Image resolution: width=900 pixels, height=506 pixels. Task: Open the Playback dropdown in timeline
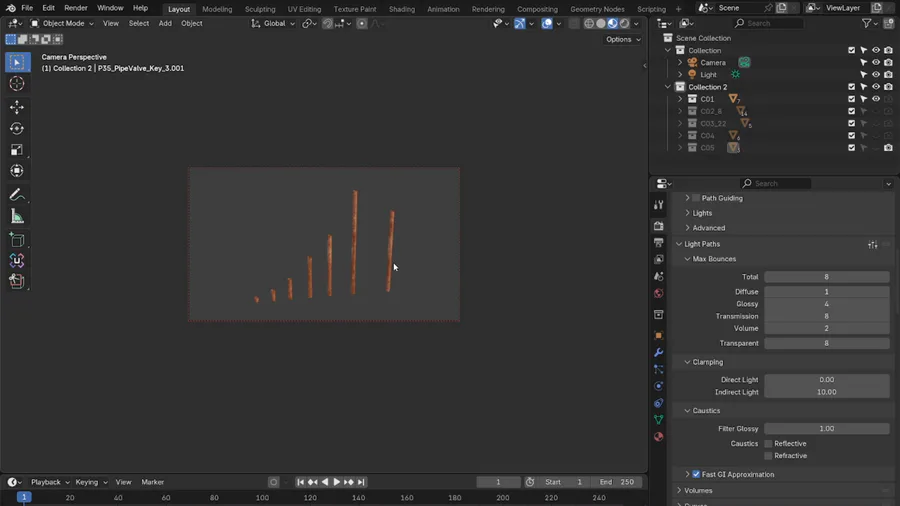pos(50,482)
